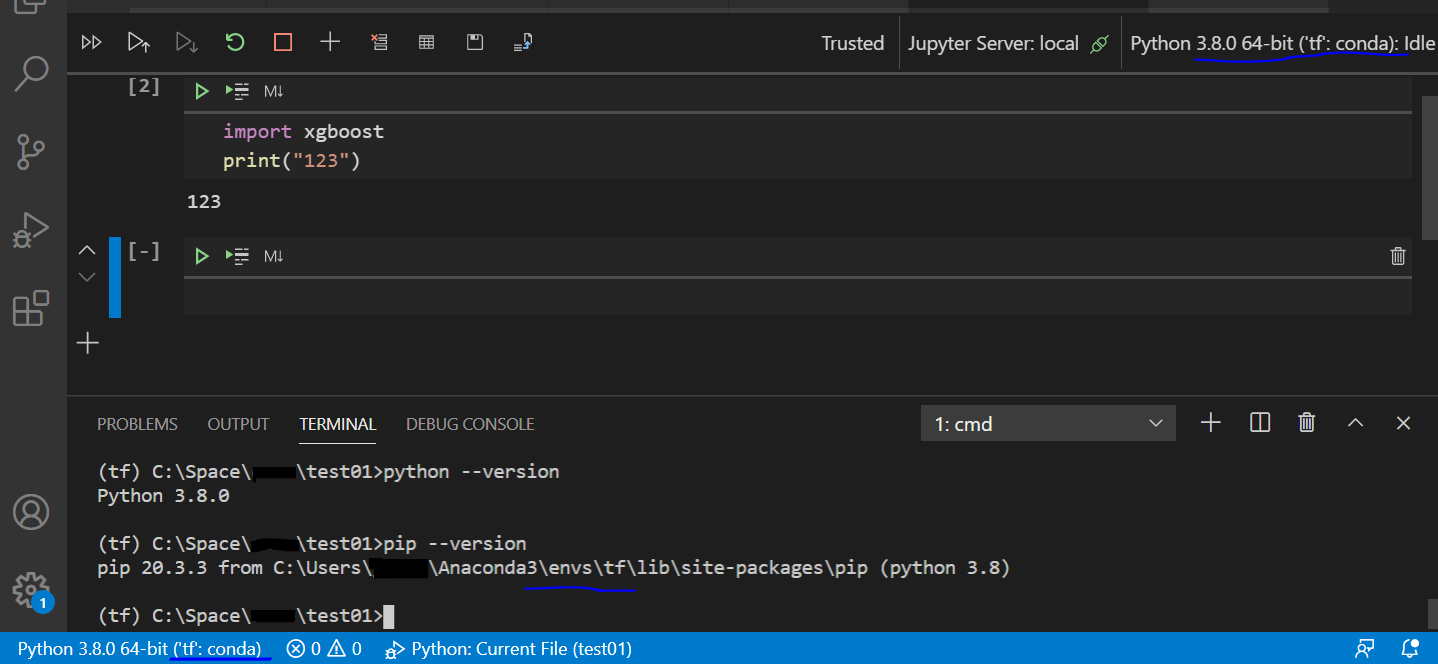The width and height of the screenshot is (1438, 664).
Task: Open the Run and Debug view
Action: (x=31, y=230)
